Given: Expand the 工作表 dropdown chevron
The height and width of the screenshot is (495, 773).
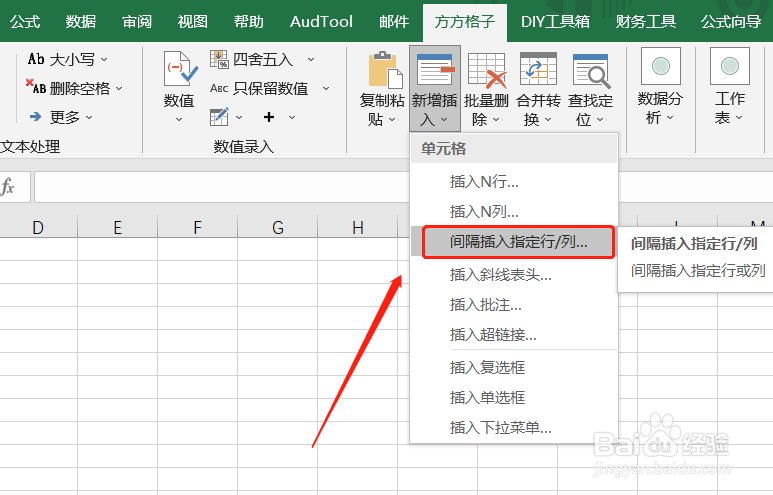Looking at the screenshot, I should click(x=739, y=117).
